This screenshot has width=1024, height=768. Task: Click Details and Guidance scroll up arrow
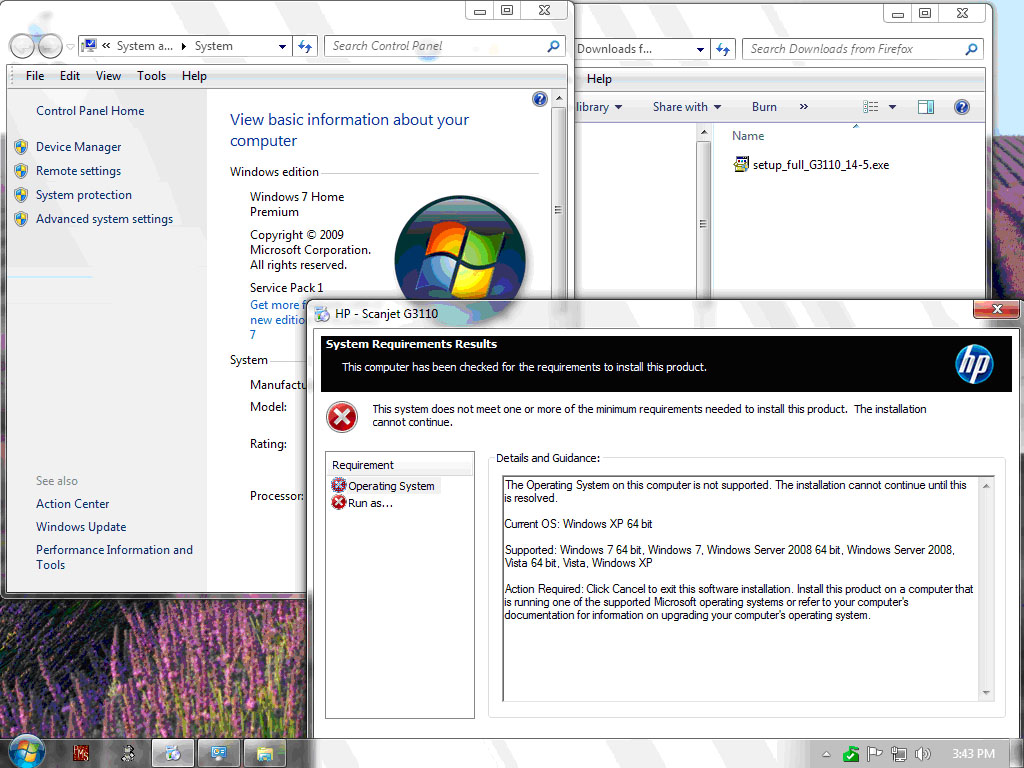point(985,487)
